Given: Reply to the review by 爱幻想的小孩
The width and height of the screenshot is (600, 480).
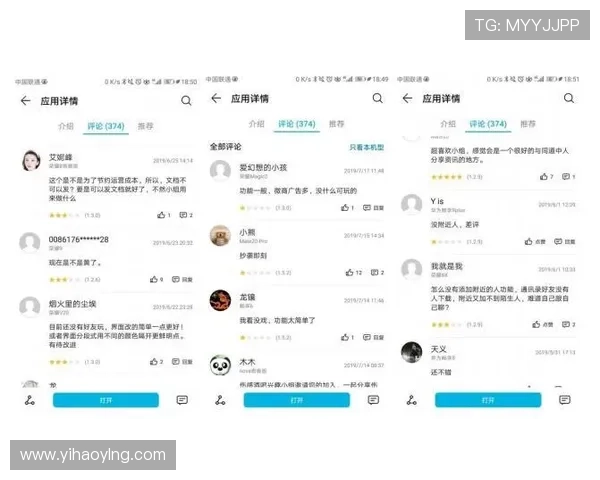Looking at the screenshot, I should [373, 208].
